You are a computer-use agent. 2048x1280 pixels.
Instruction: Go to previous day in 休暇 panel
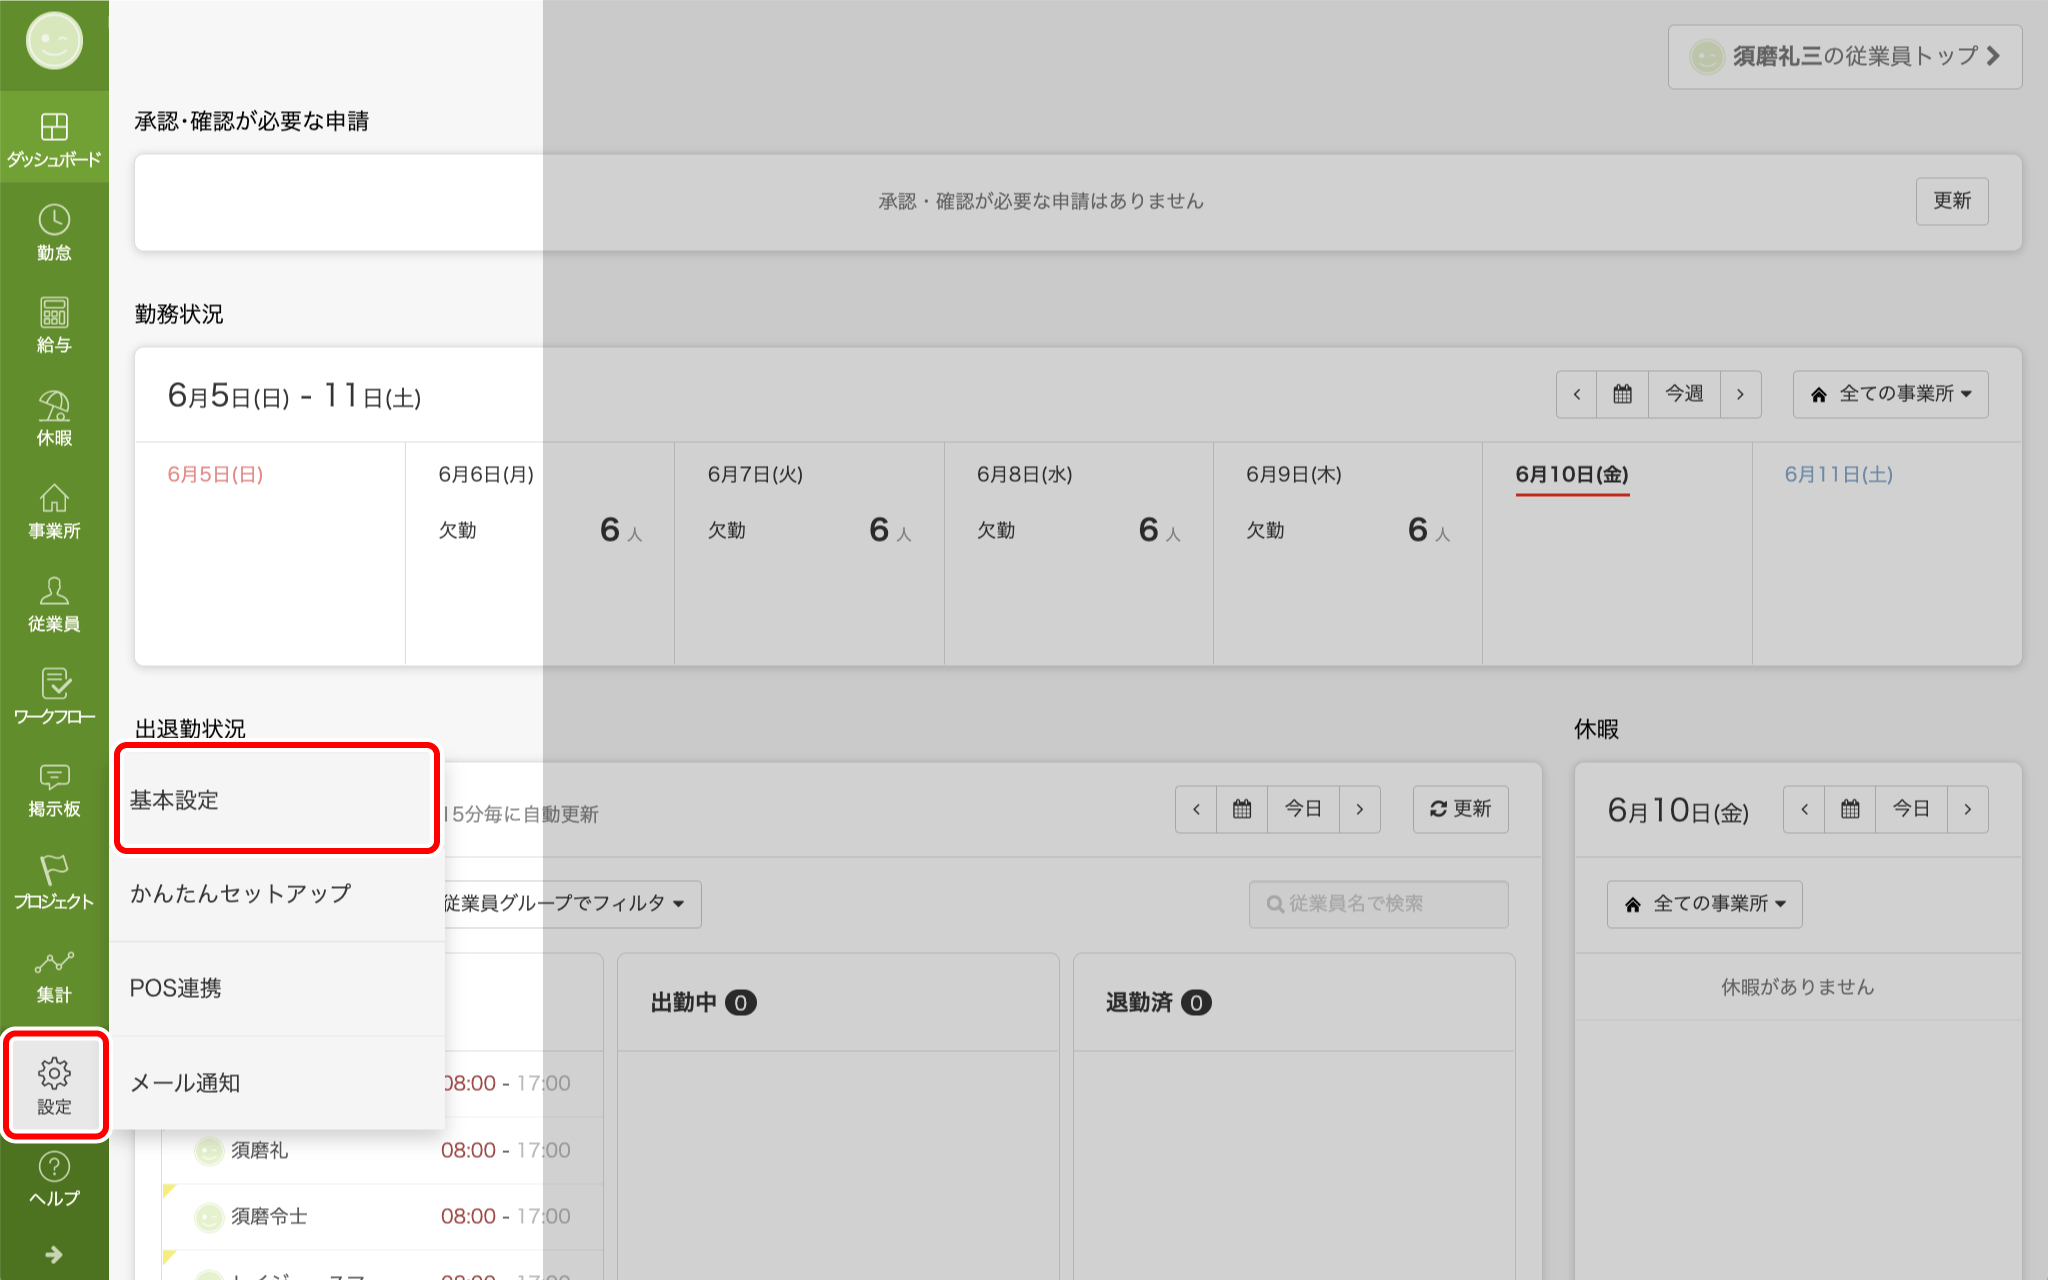point(1804,809)
